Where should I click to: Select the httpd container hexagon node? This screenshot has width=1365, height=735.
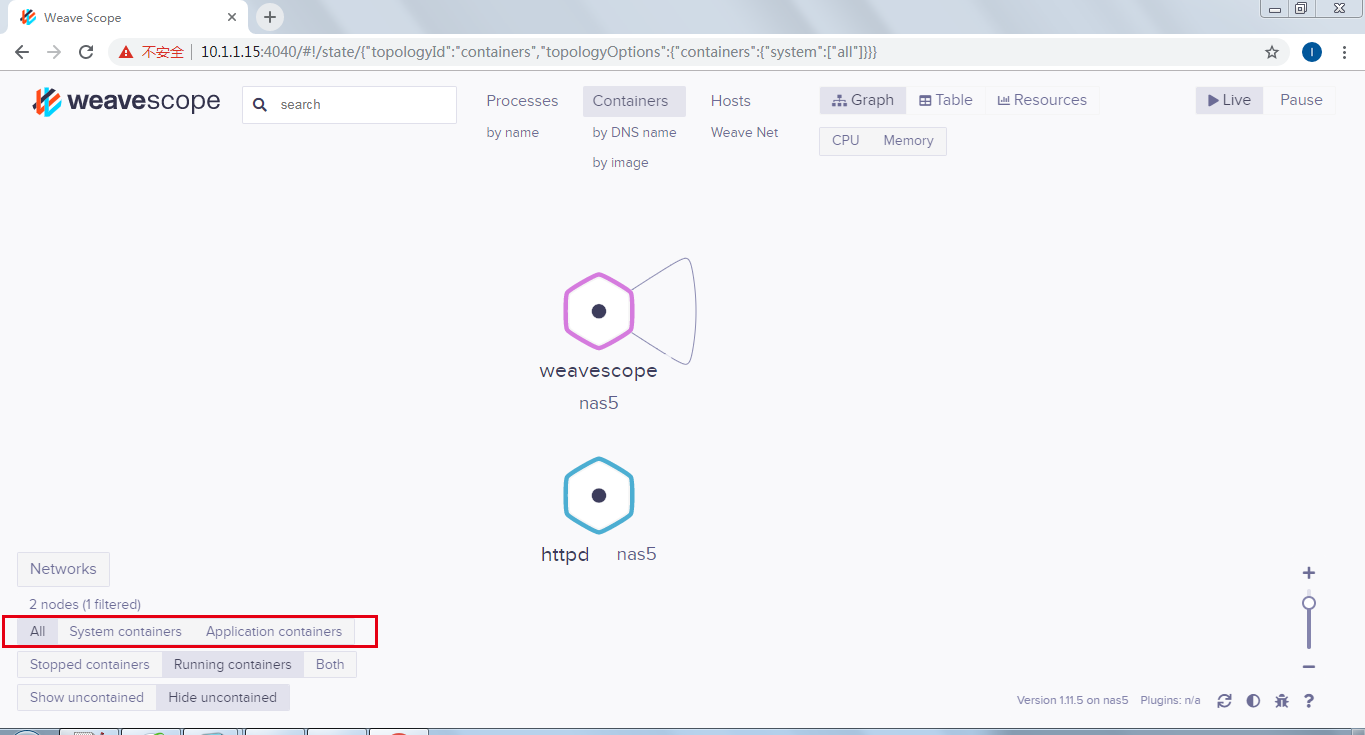(599, 495)
